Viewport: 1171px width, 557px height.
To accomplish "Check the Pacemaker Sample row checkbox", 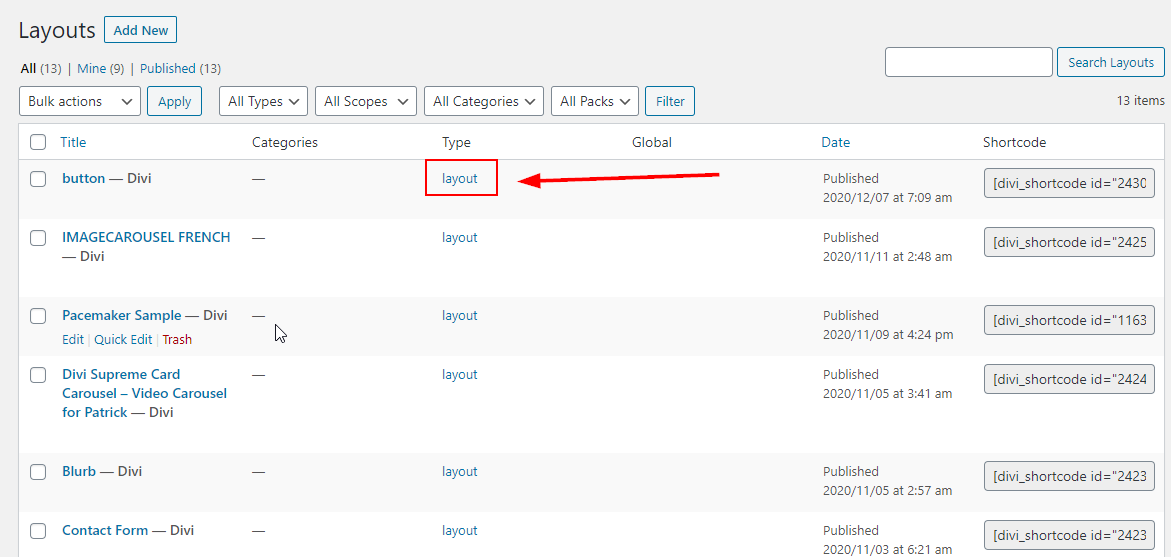I will coord(38,316).
